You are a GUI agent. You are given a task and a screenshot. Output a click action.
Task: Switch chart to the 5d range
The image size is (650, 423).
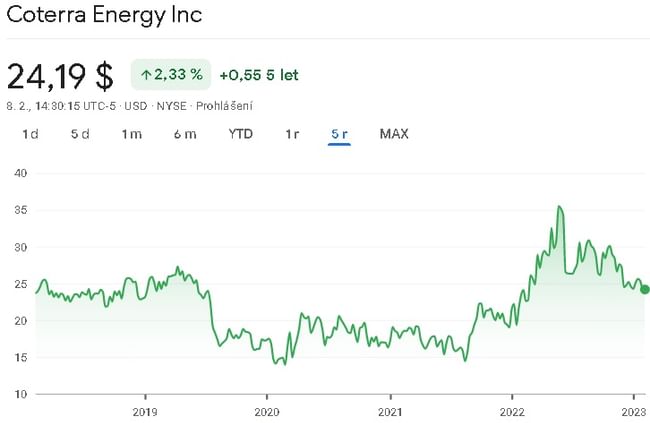(x=80, y=134)
